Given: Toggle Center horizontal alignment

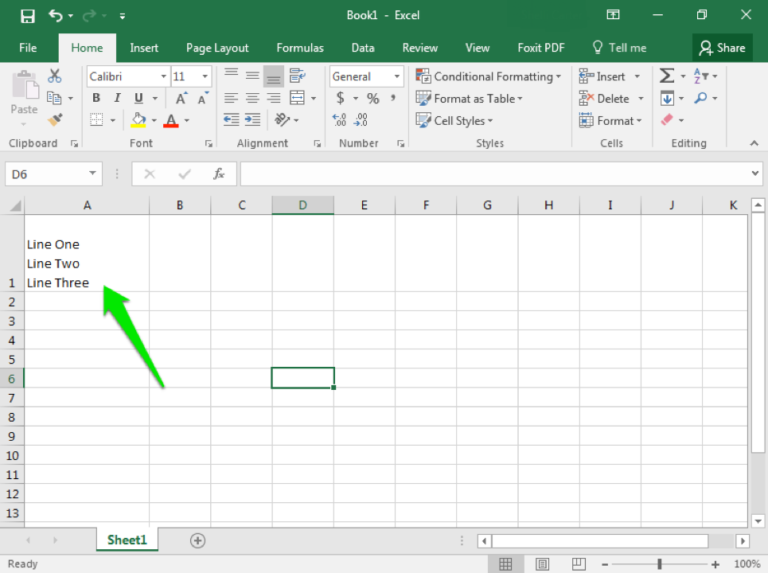Looking at the screenshot, I should point(252,98).
